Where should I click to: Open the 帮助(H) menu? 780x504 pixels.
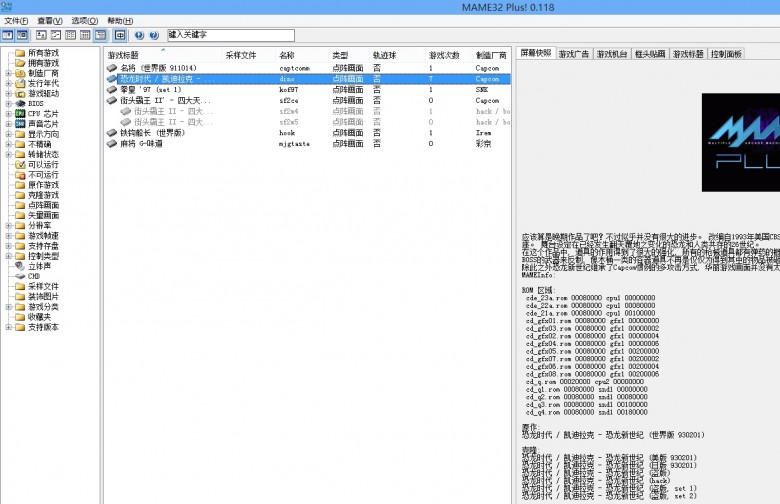120,20
